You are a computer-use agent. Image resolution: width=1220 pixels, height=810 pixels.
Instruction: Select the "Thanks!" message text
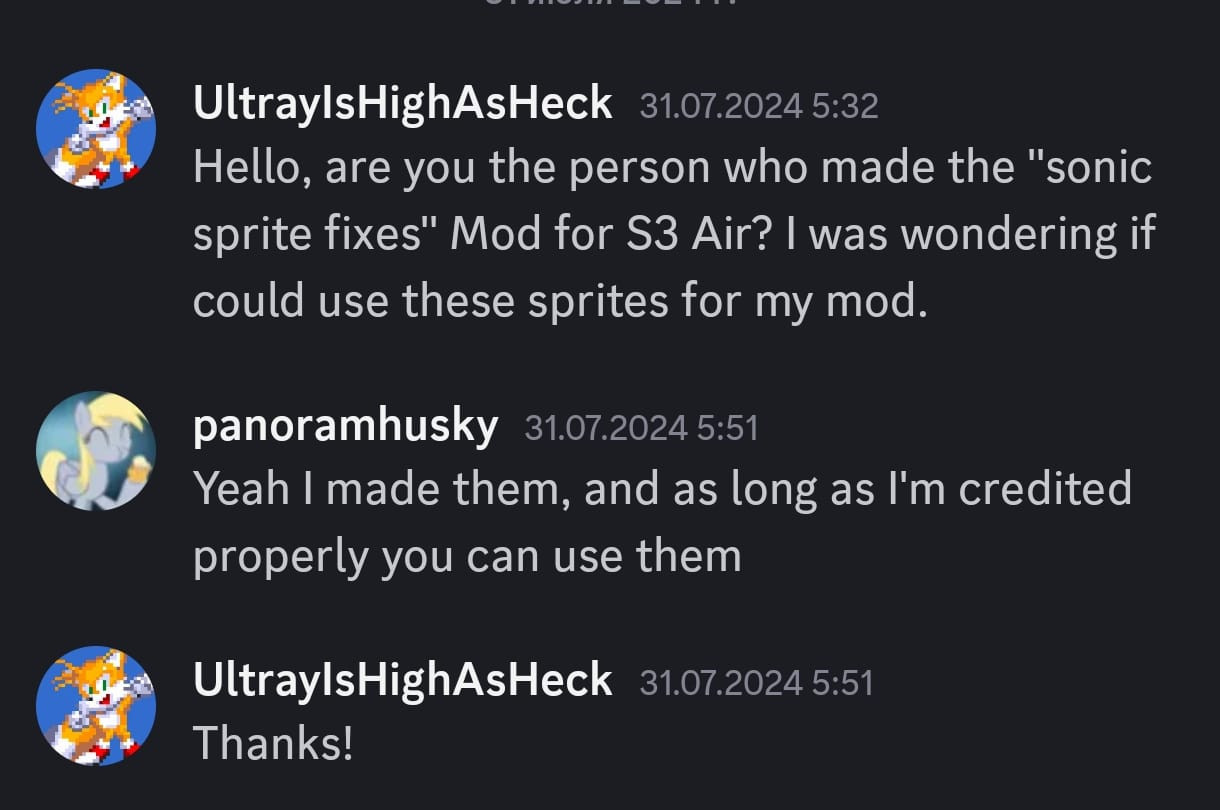coord(272,744)
